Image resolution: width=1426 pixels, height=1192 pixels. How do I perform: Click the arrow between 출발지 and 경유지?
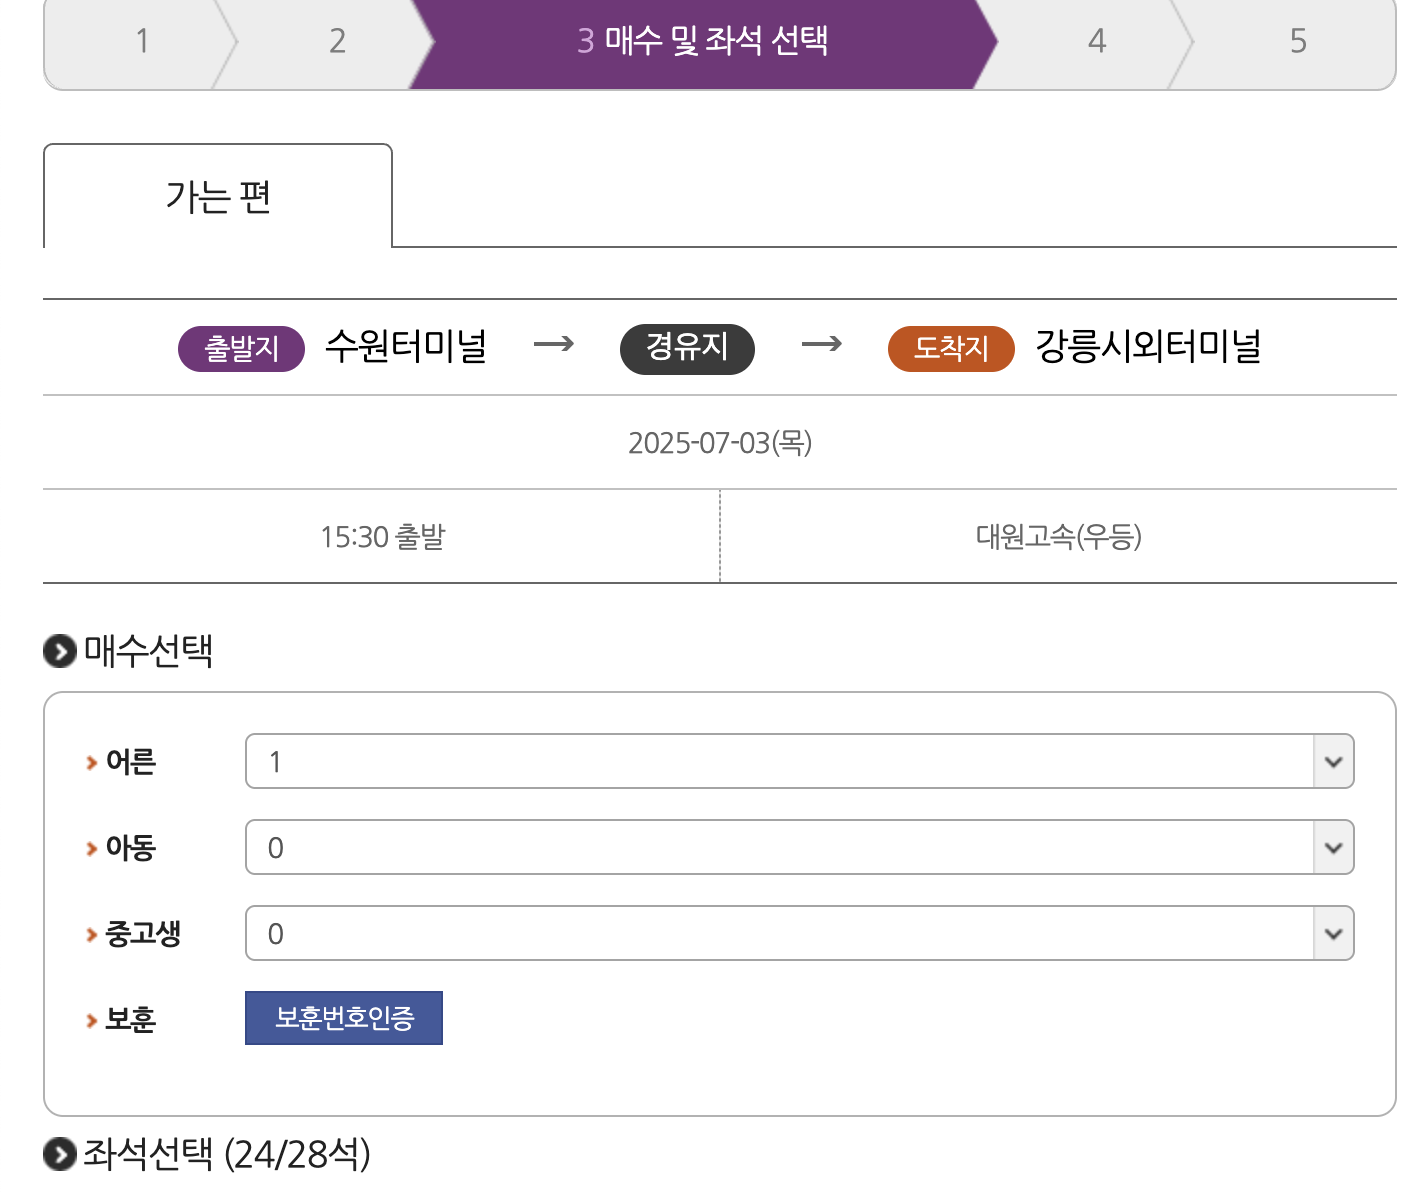click(554, 348)
